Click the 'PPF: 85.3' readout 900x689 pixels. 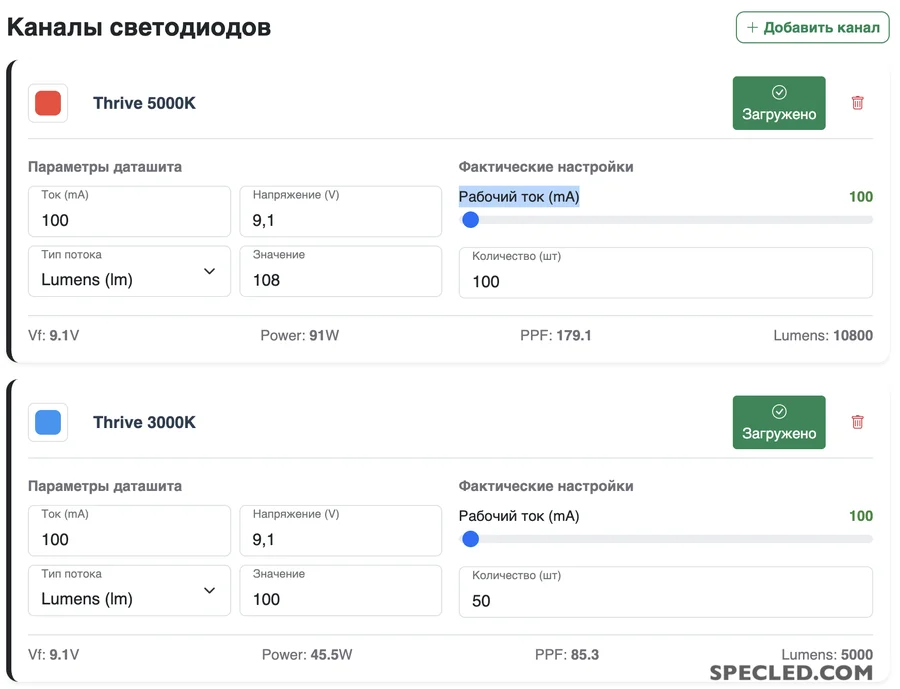[567, 655]
